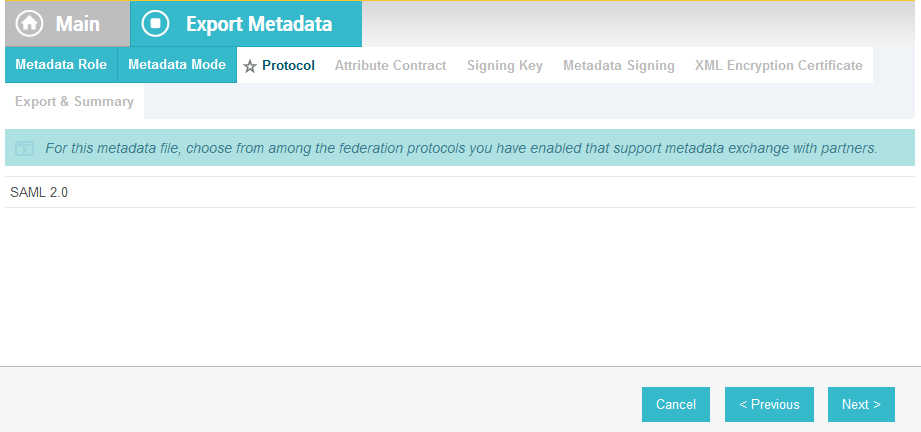
Task: Go back to the Metadata Role step
Action: (61, 65)
